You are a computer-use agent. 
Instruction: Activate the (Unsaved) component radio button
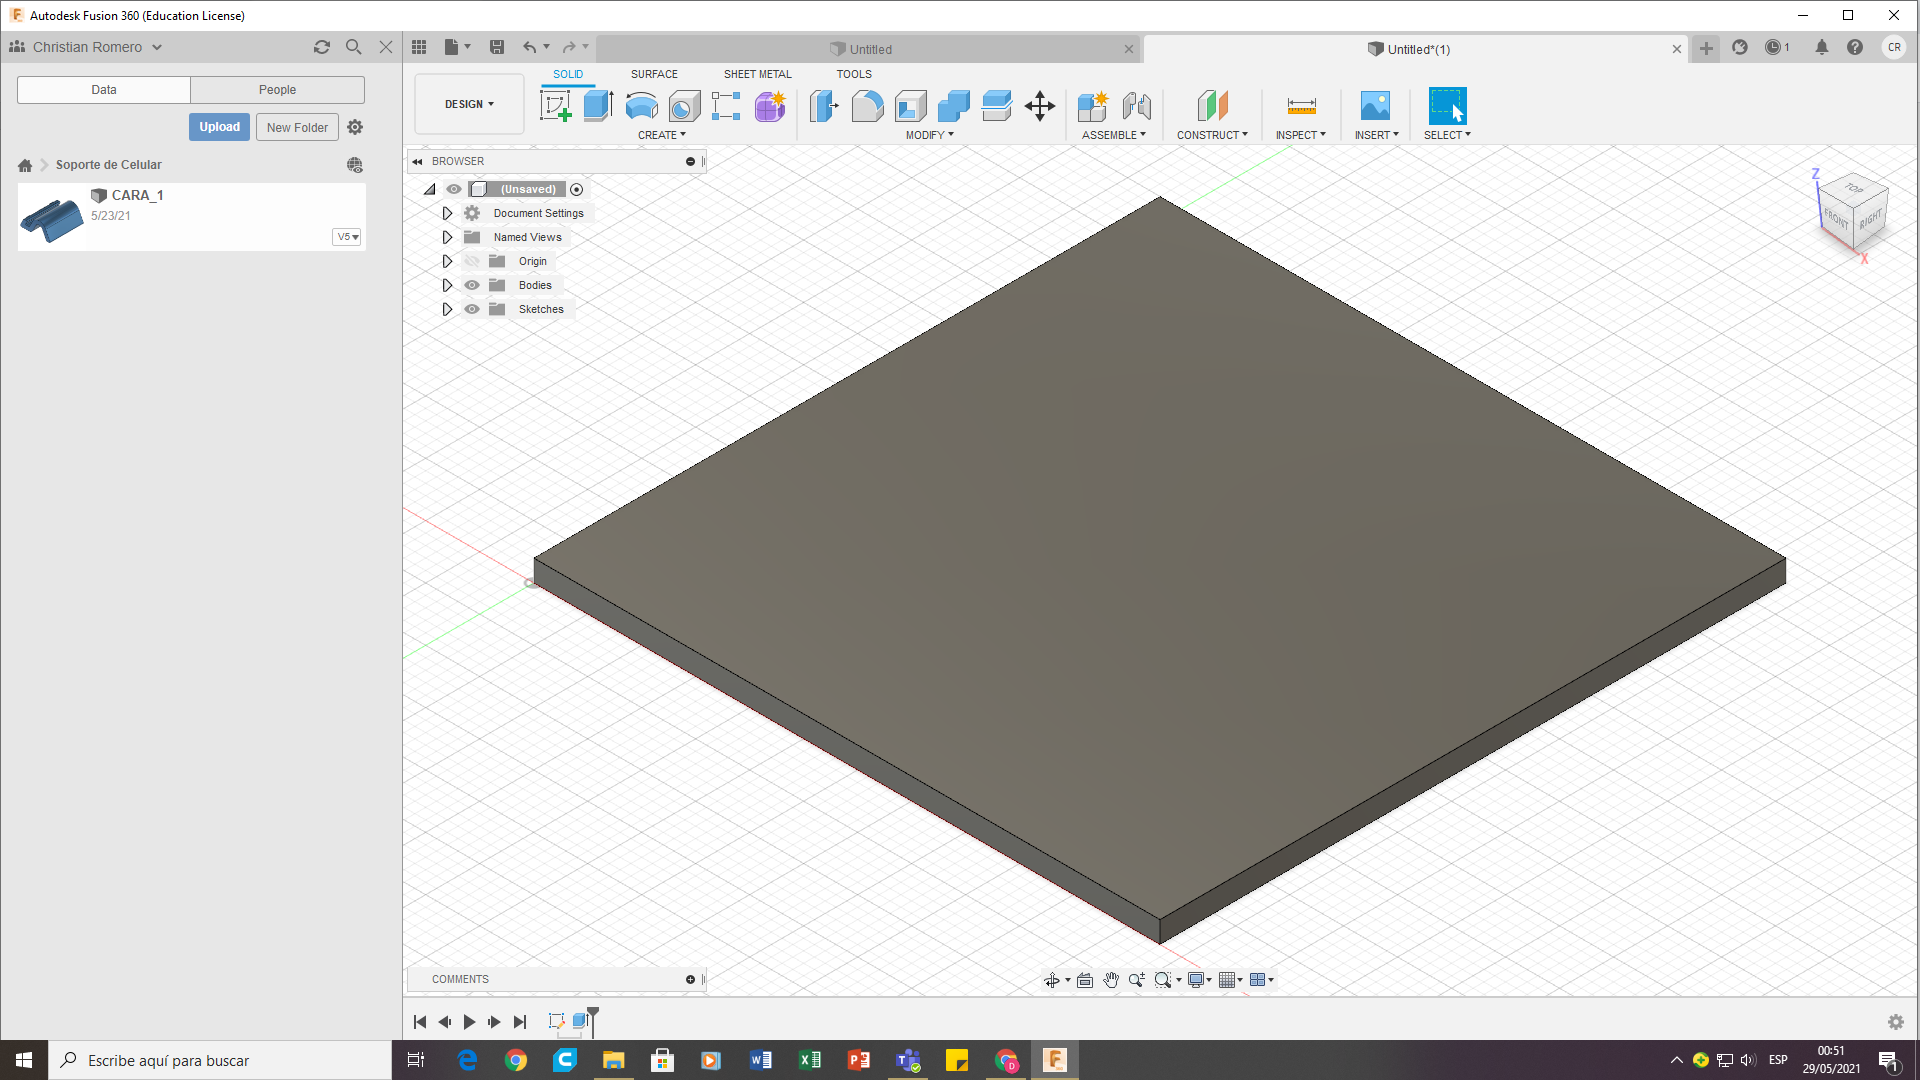pos(577,189)
